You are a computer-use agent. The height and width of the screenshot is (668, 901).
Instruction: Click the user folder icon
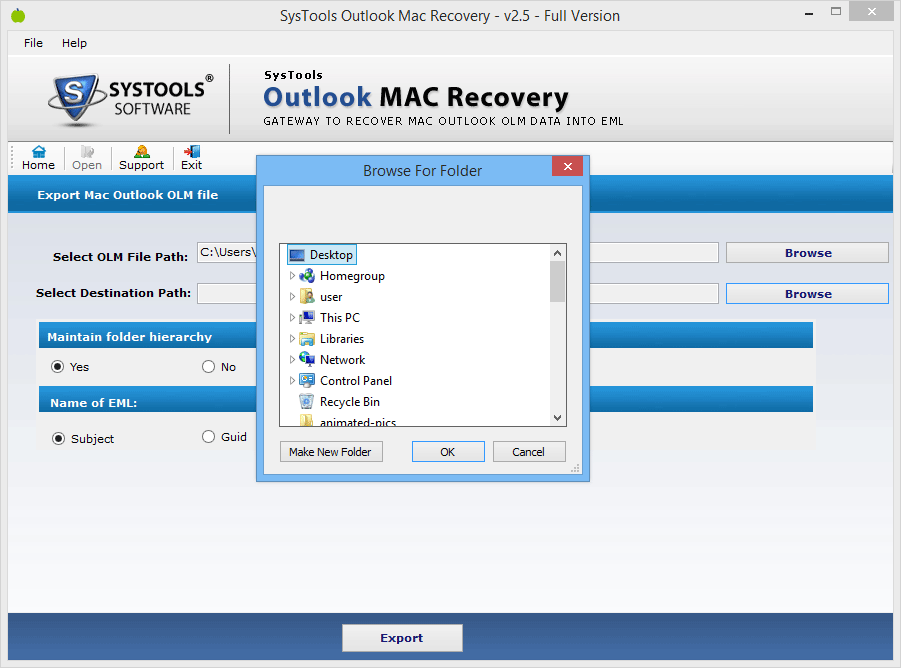pyautogui.click(x=307, y=297)
